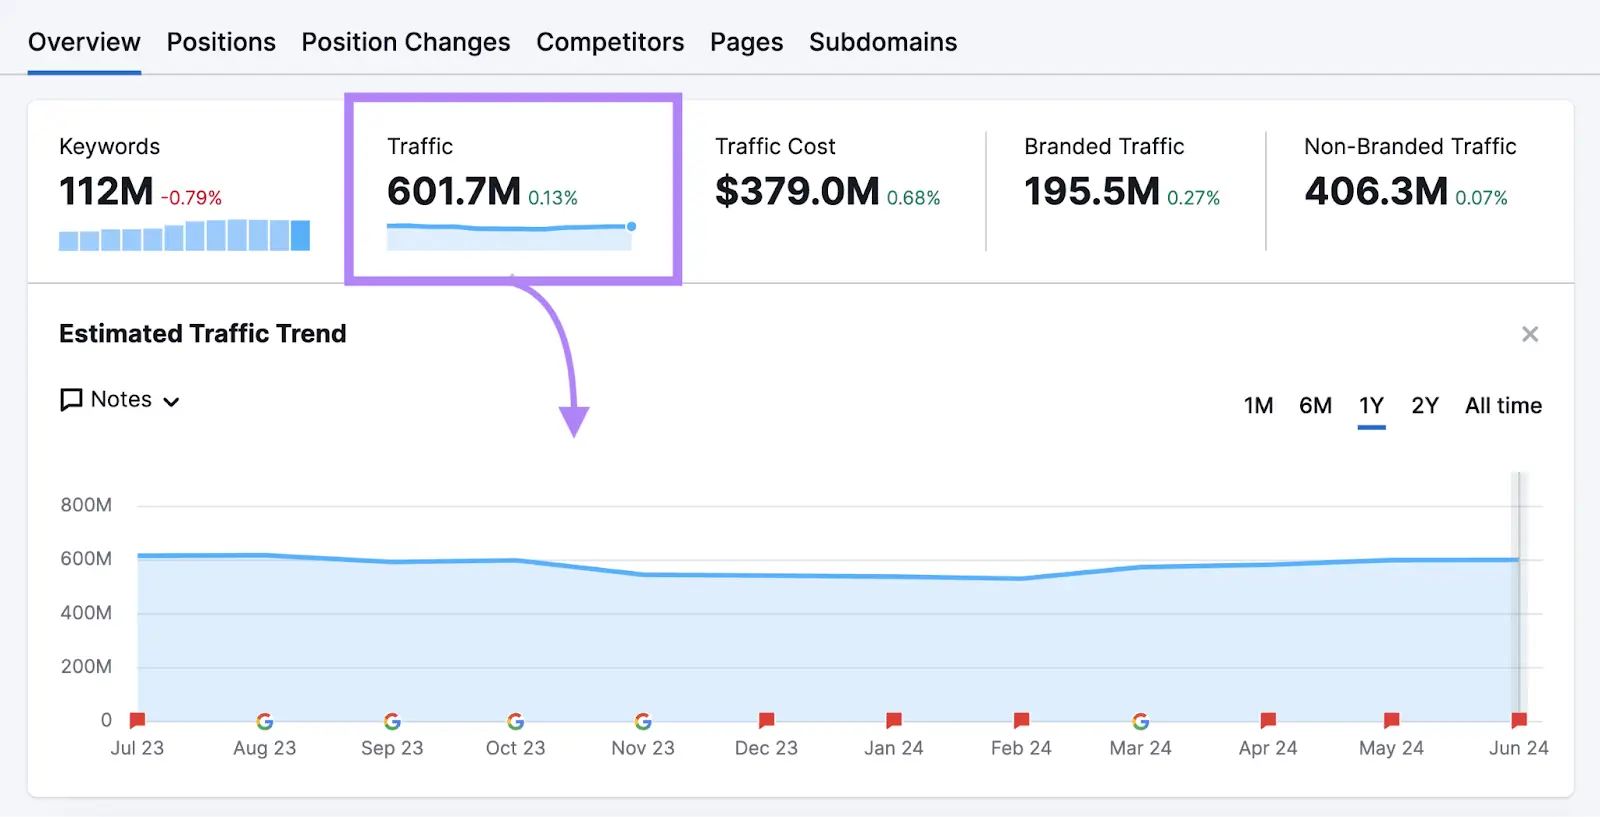The height and width of the screenshot is (817, 1600).
Task: Click the red note flag at May 24
Action: (x=1391, y=720)
